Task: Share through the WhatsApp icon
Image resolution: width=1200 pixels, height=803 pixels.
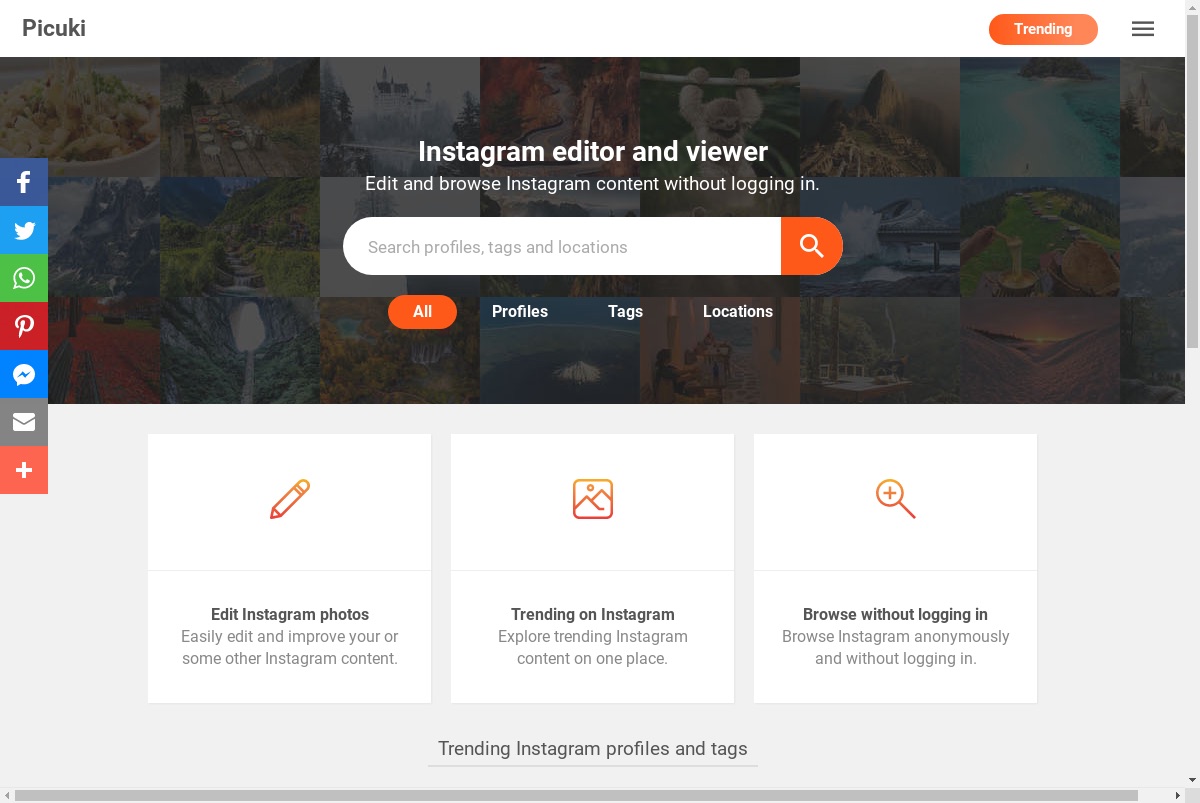Action: pos(24,278)
